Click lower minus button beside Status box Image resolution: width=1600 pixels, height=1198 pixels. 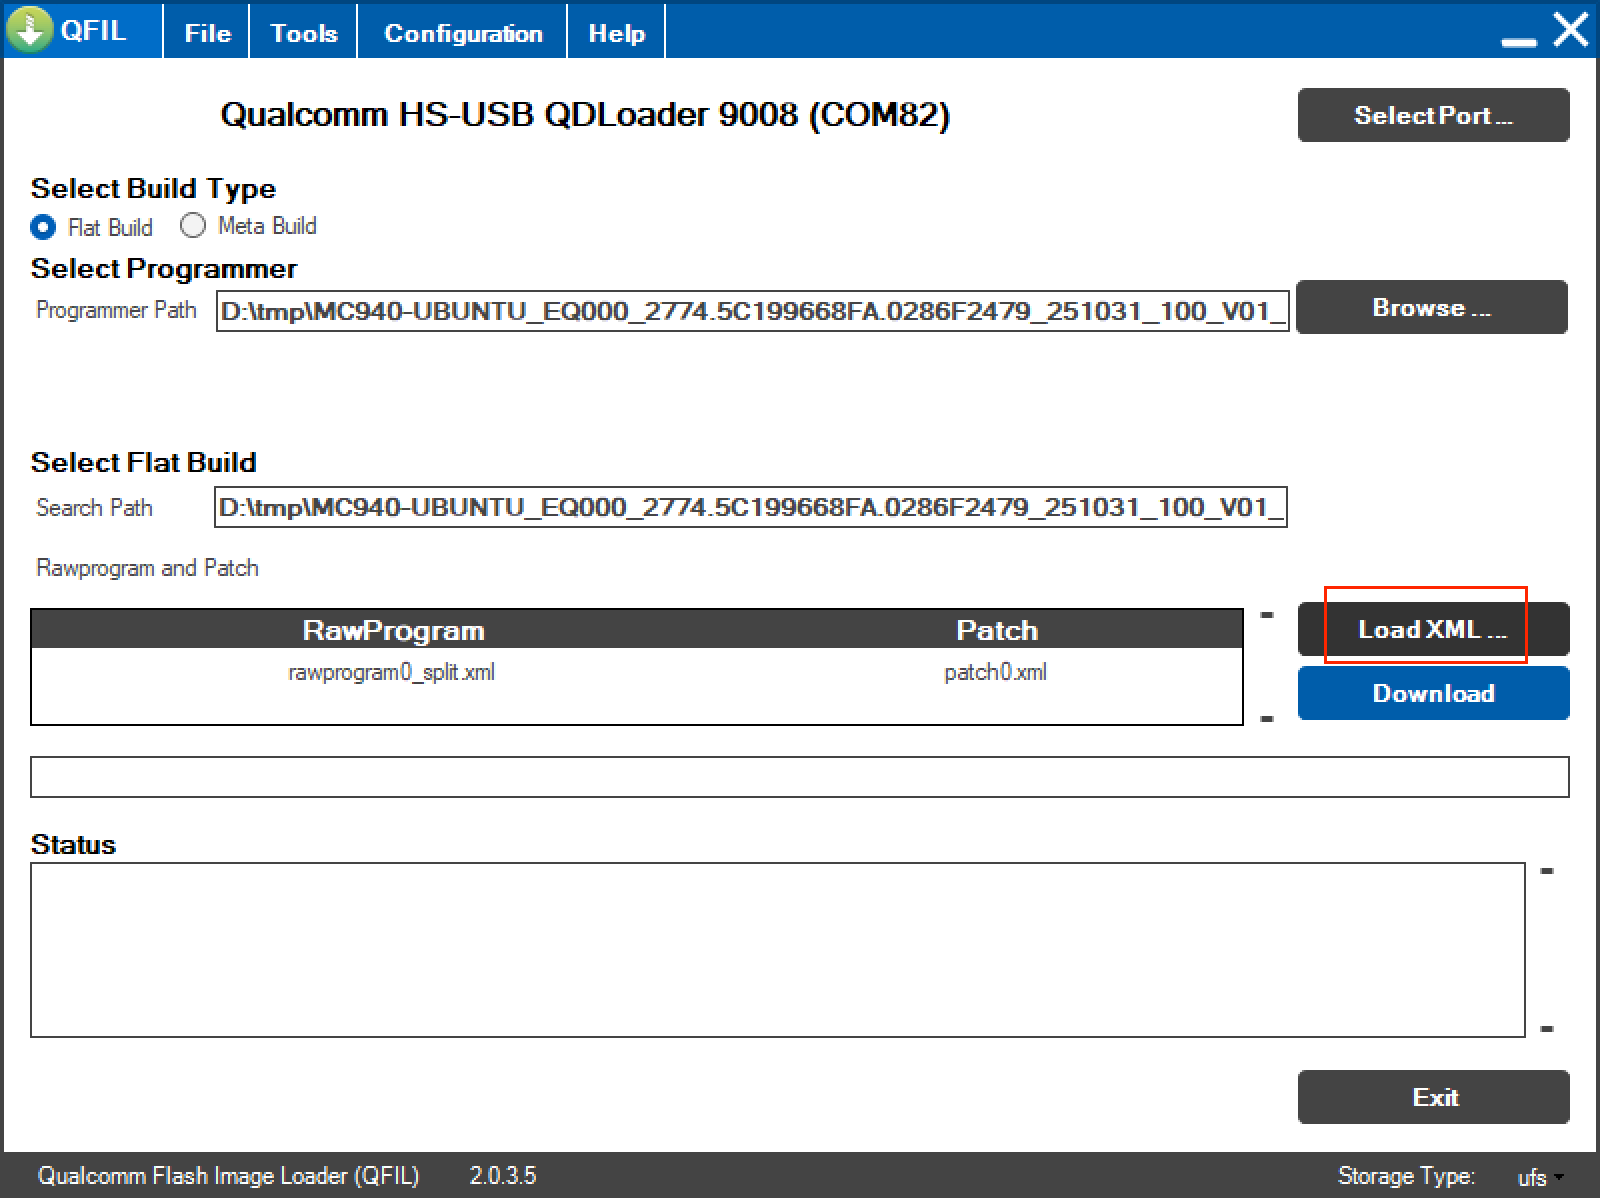tap(1547, 1029)
